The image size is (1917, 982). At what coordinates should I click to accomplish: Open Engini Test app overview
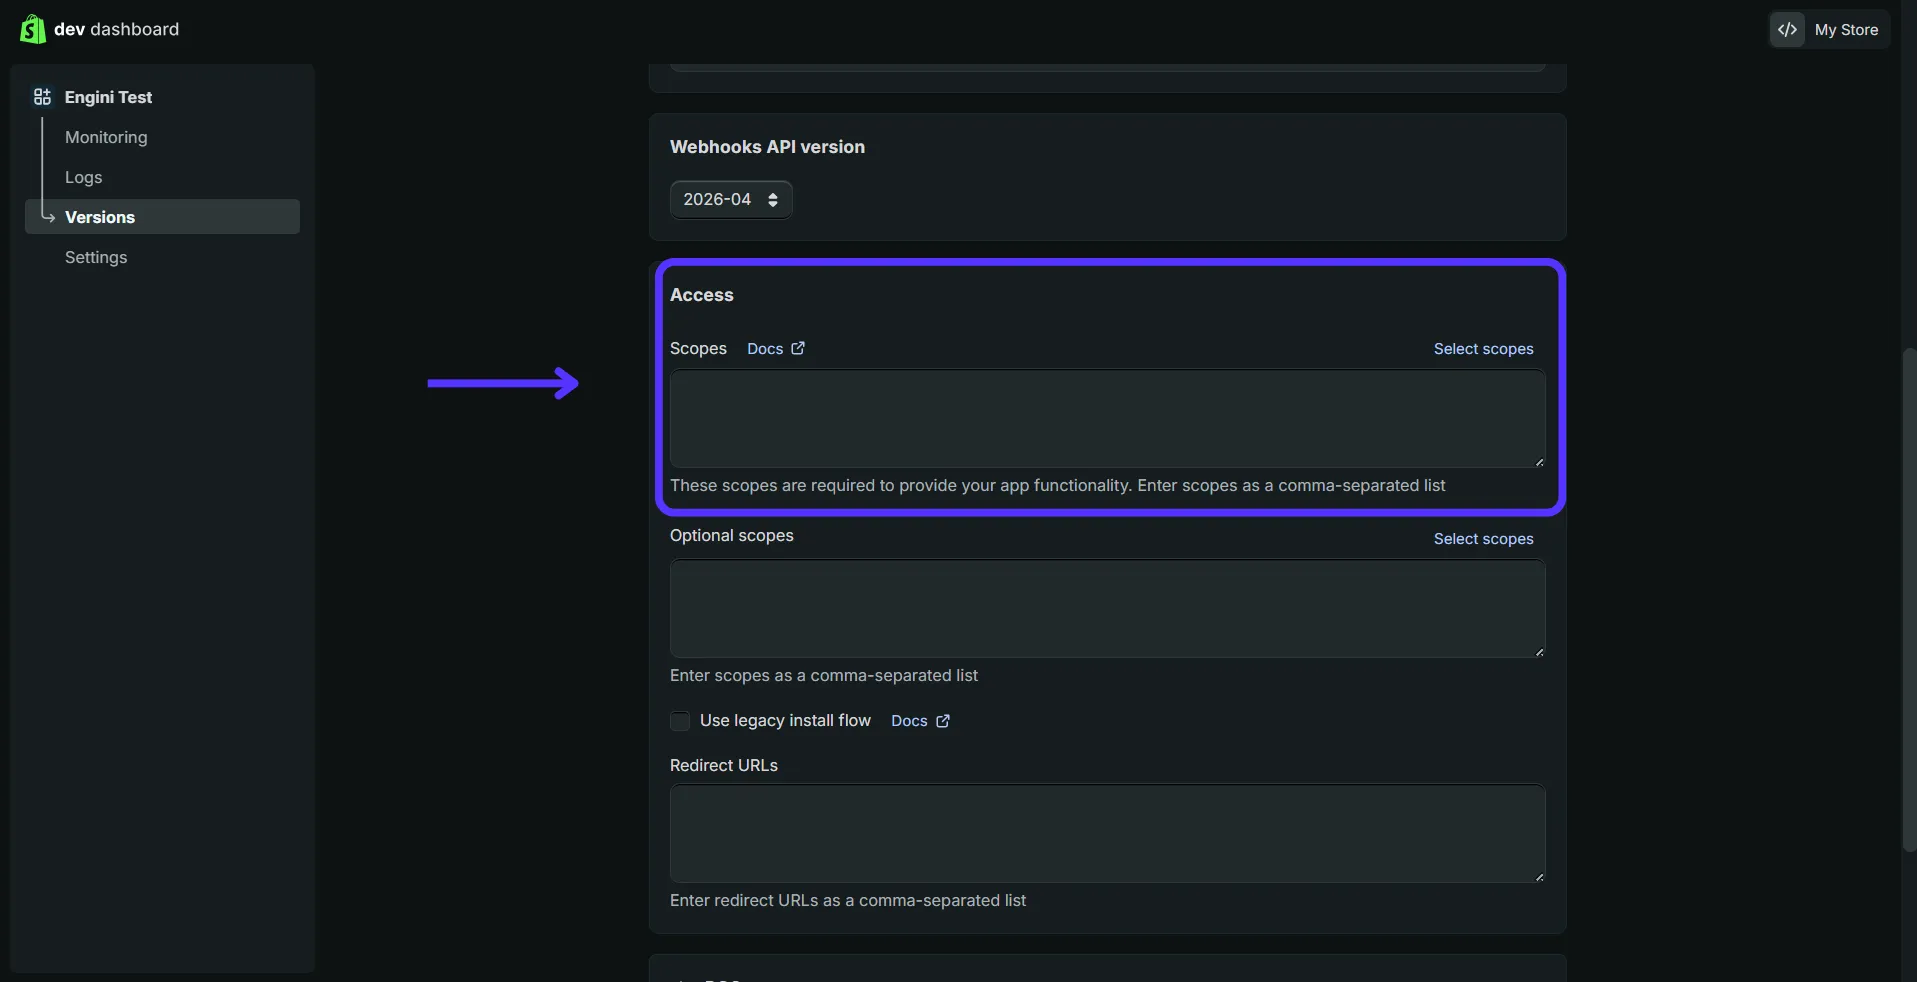click(x=108, y=97)
